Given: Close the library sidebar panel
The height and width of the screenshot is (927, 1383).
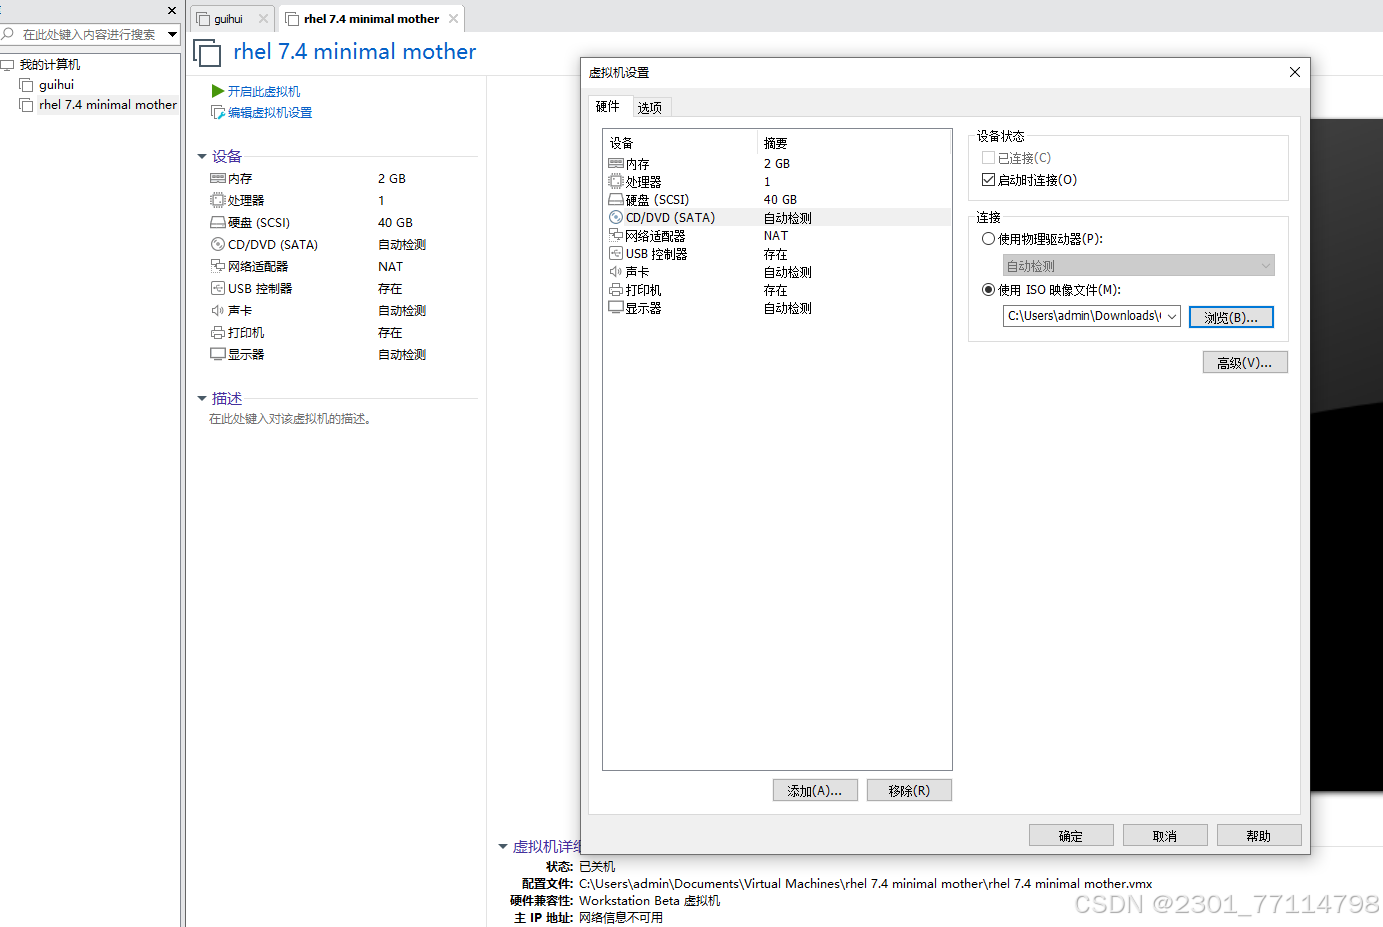Looking at the screenshot, I should pos(172,10).
